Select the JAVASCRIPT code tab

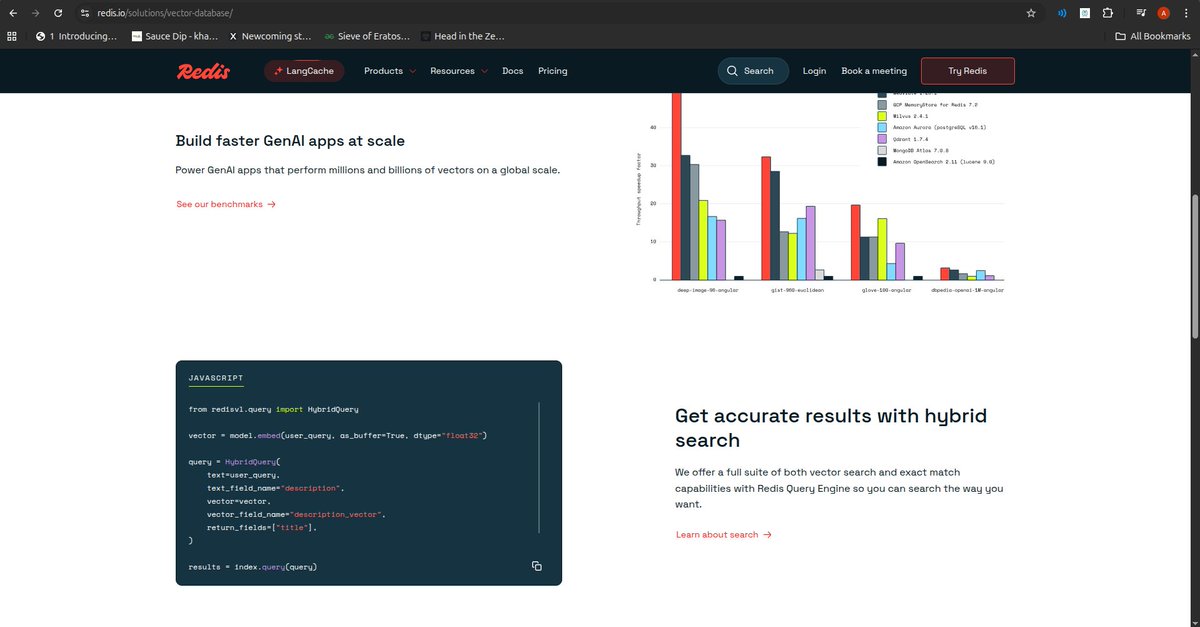tap(216, 378)
